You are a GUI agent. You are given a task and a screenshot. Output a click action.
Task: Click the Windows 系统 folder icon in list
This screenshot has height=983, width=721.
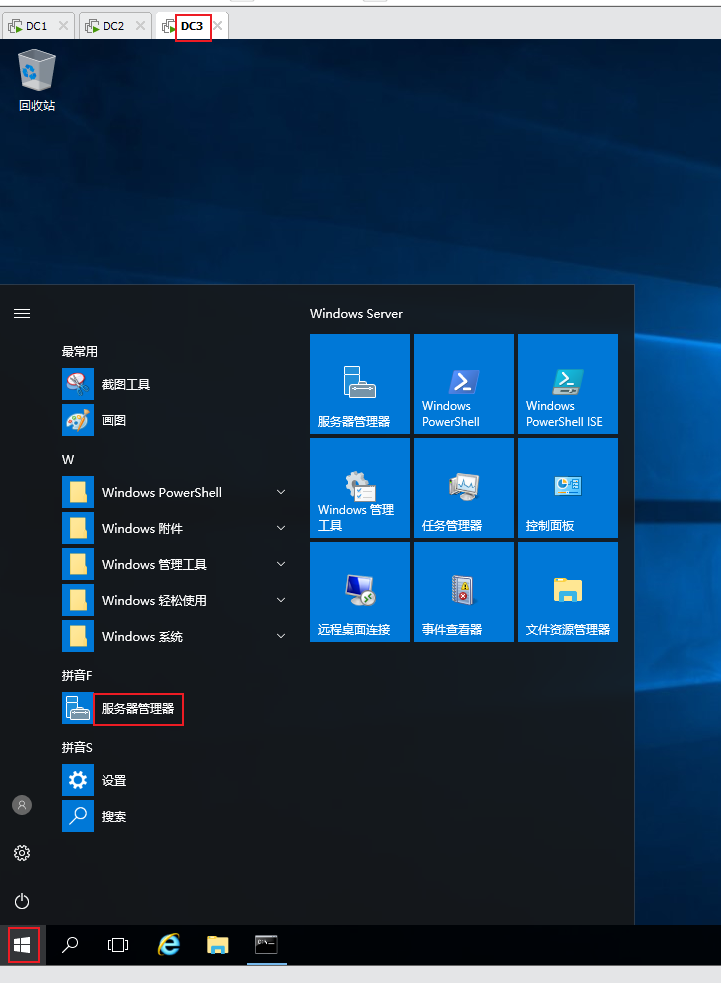click(x=78, y=636)
